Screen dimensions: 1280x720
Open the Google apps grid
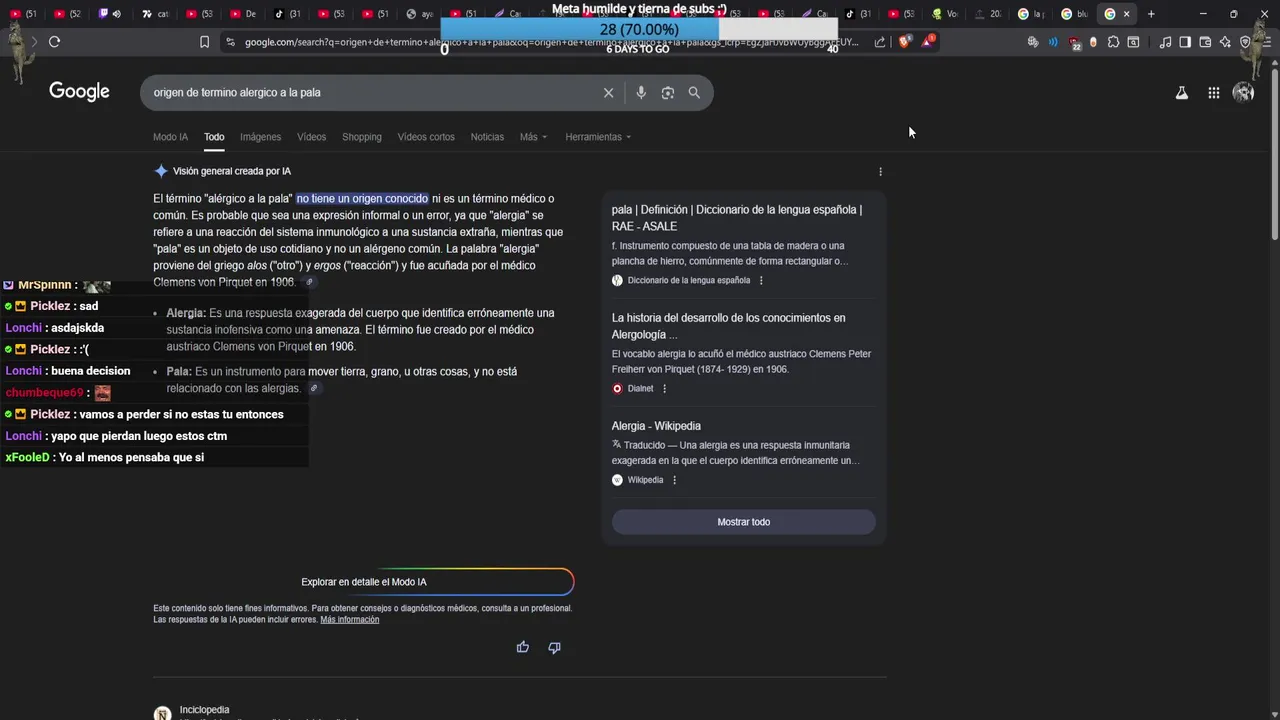[1213, 92]
